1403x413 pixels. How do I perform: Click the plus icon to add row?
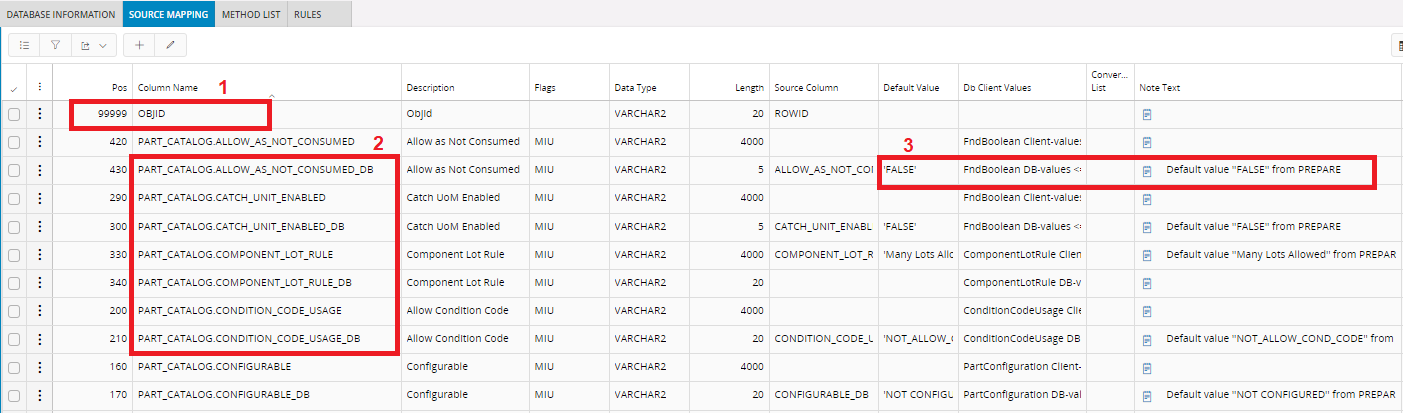pos(139,45)
